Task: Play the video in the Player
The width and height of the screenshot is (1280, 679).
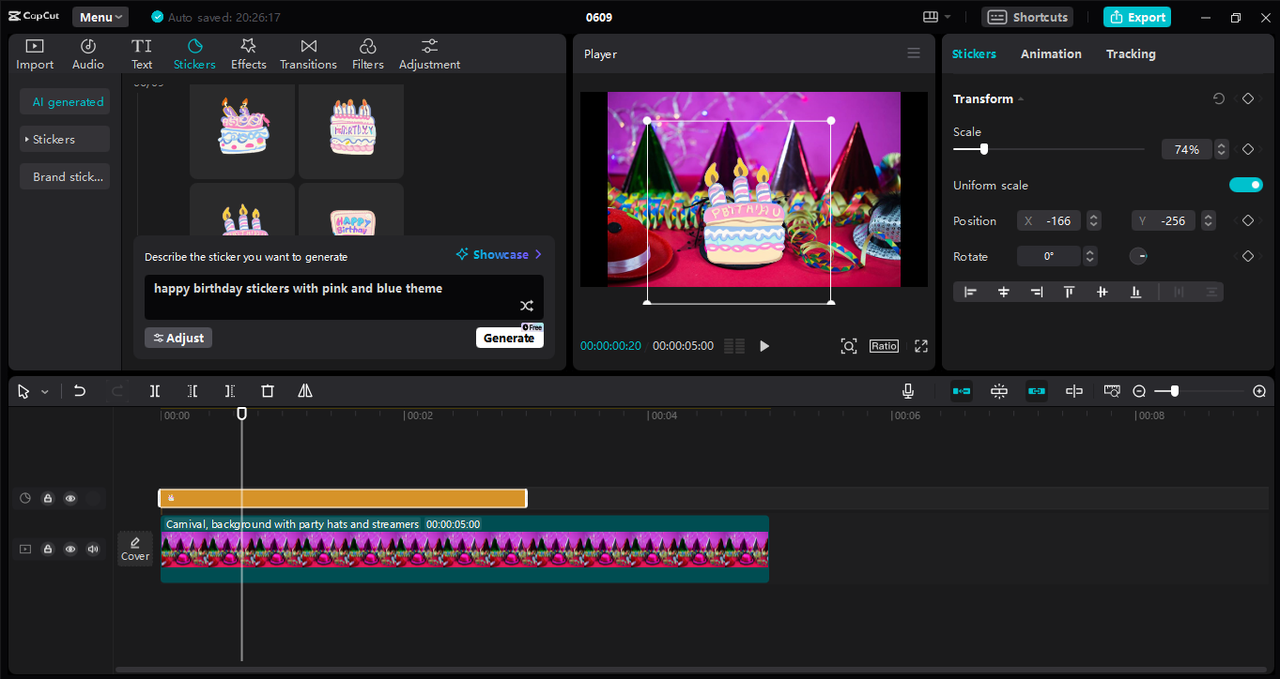Action: [x=764, y=346]
